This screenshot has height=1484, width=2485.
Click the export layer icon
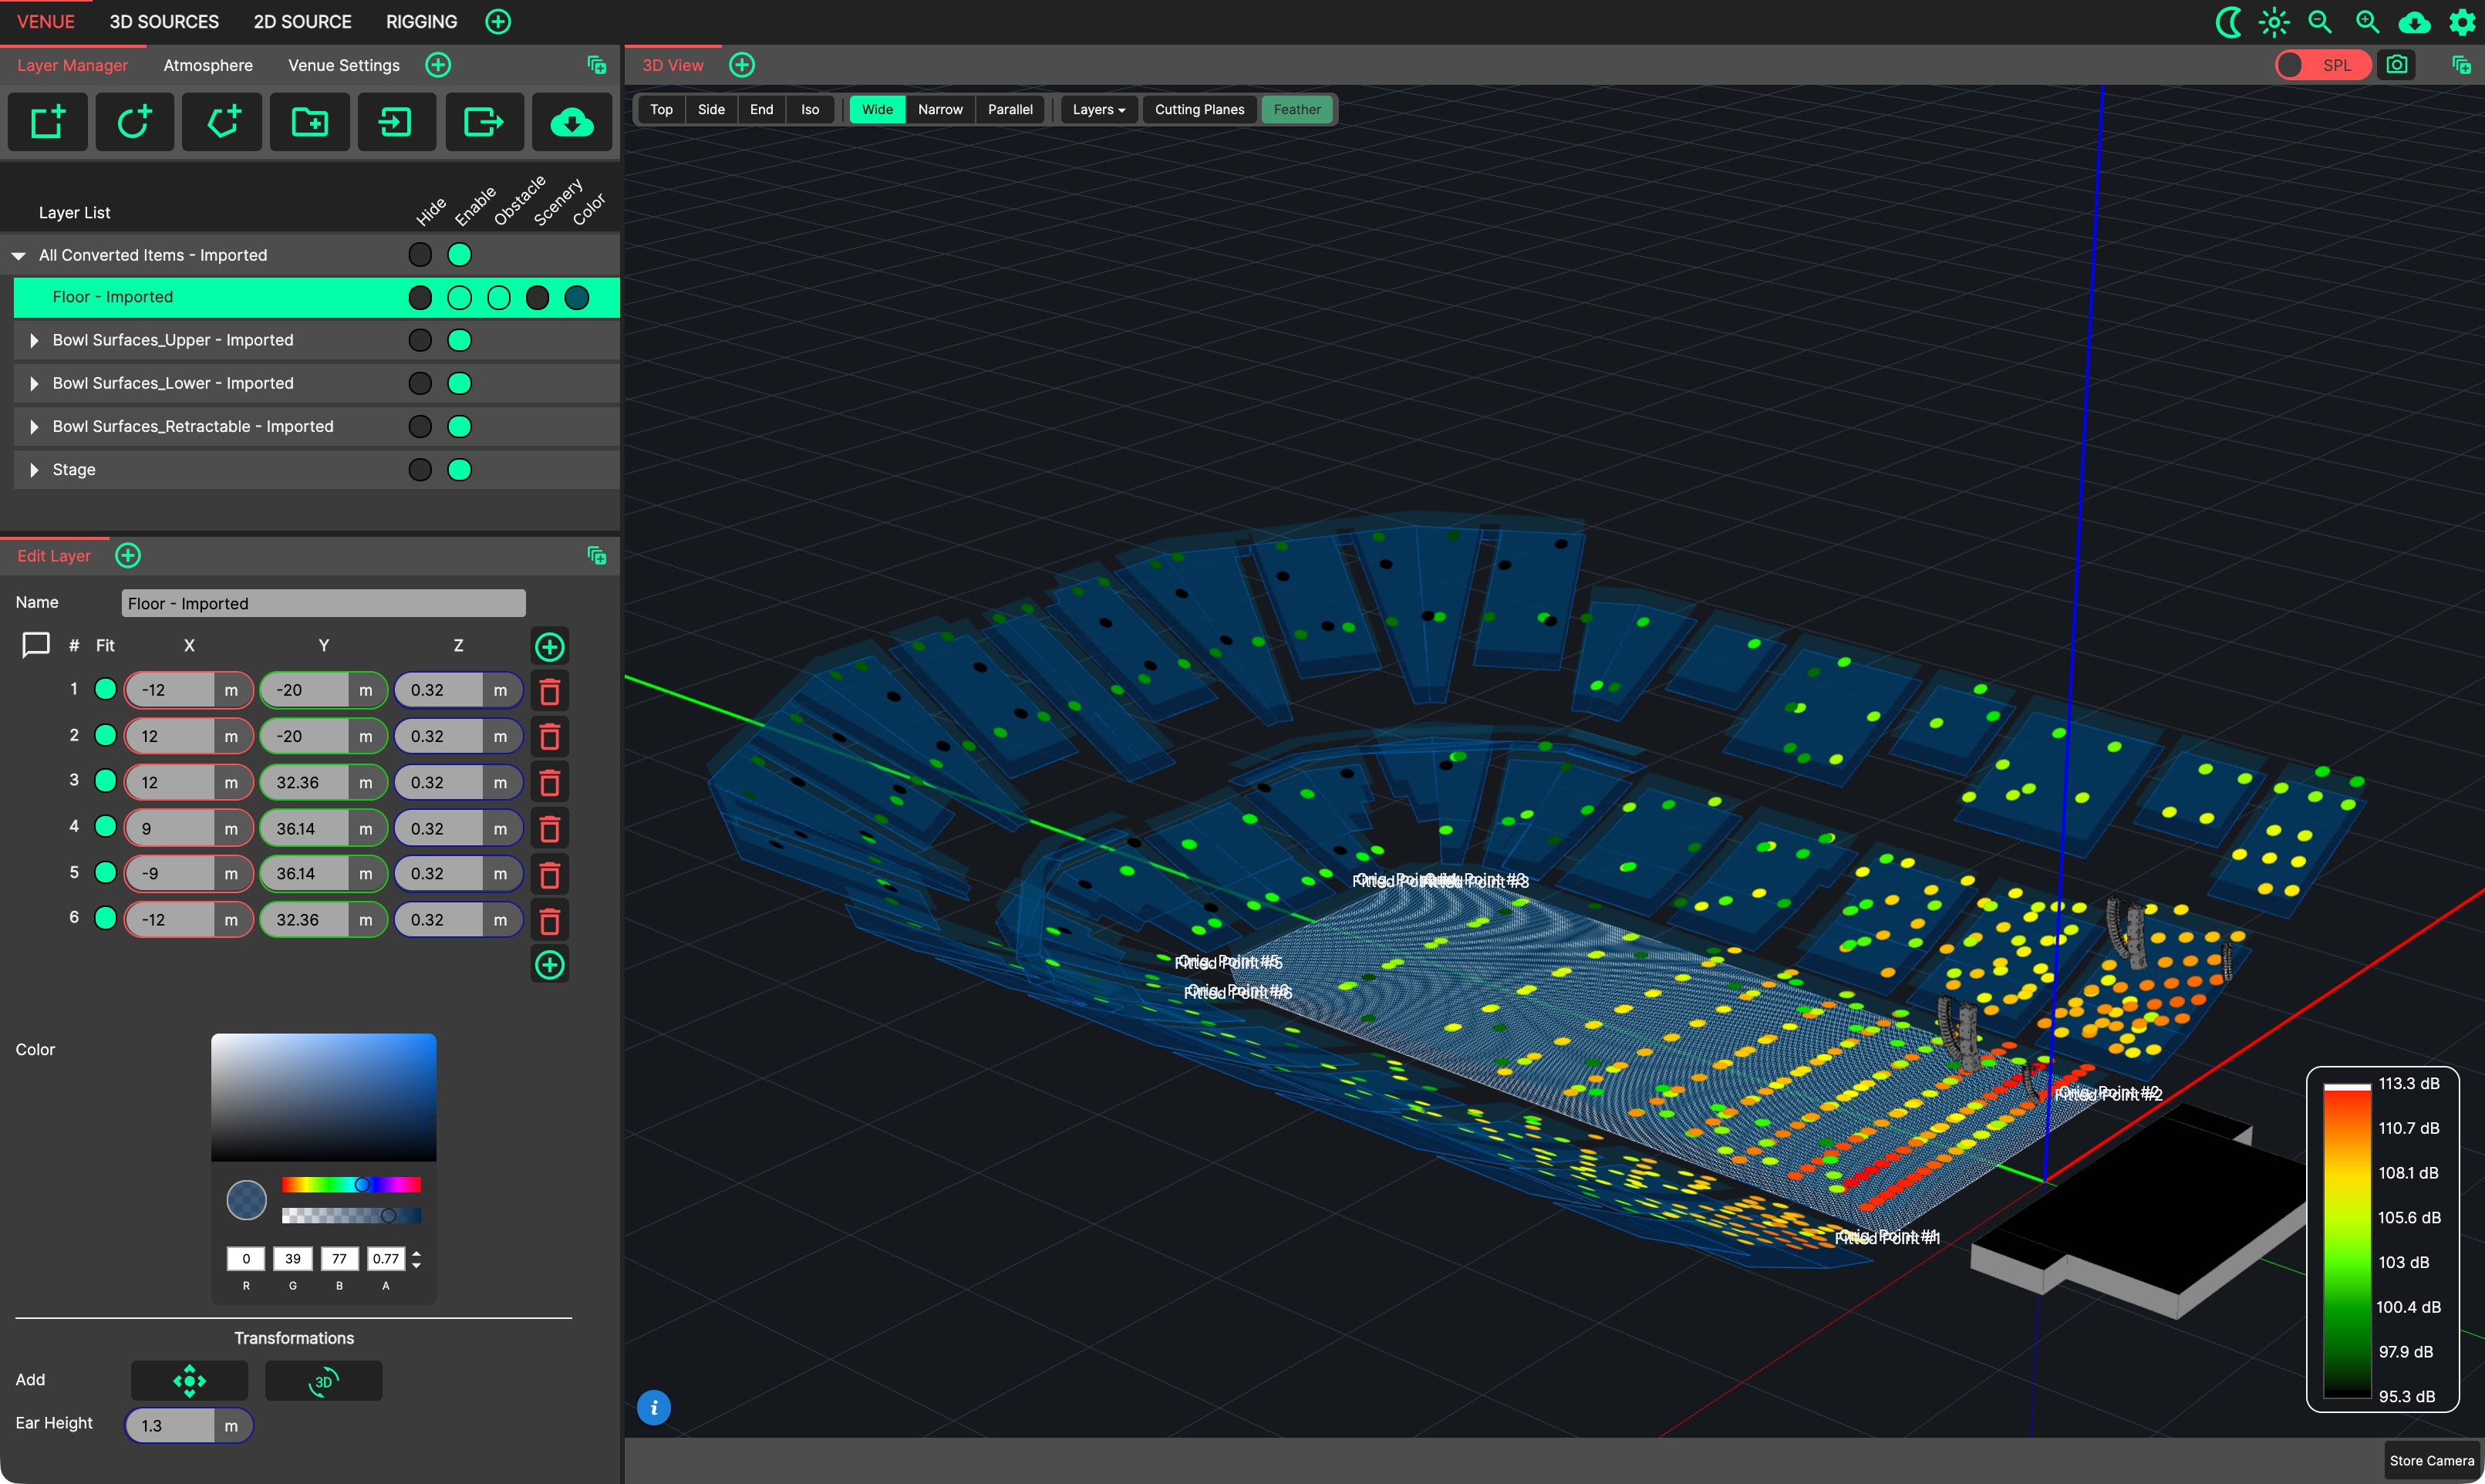tap(484, 122)
